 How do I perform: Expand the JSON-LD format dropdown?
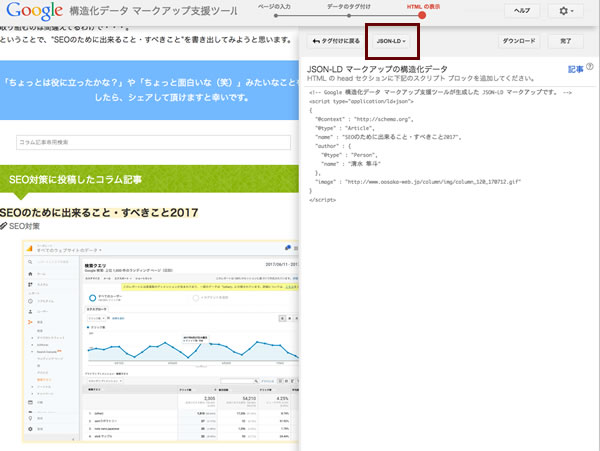pyautogui.click(x=392, y=42)
